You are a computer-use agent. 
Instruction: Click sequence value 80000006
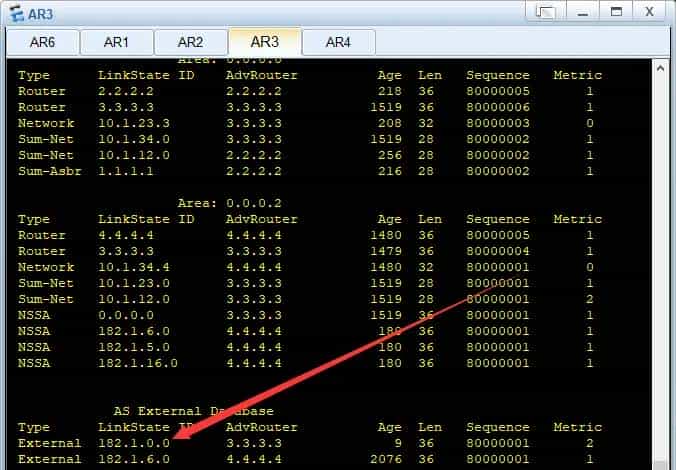[498, 107]
